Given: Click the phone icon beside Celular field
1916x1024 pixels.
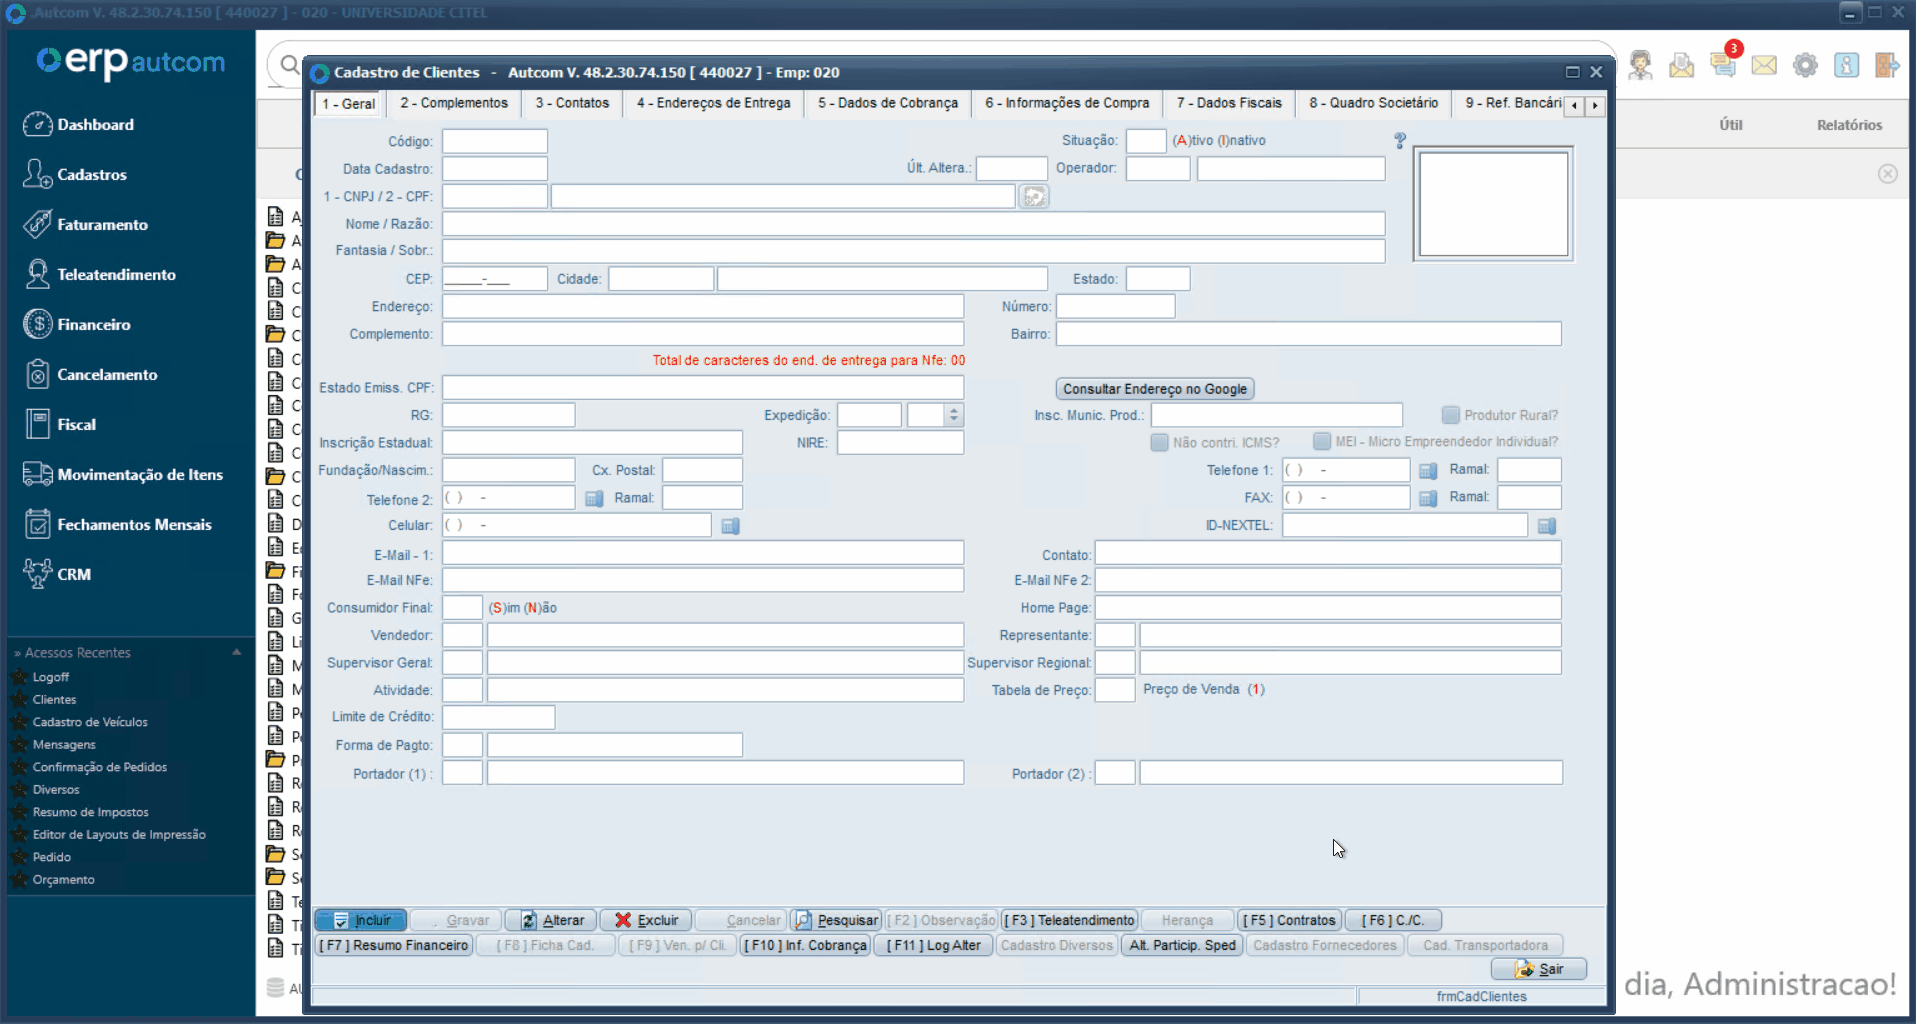Looking at the screenshot, I should tap(731, 526).
